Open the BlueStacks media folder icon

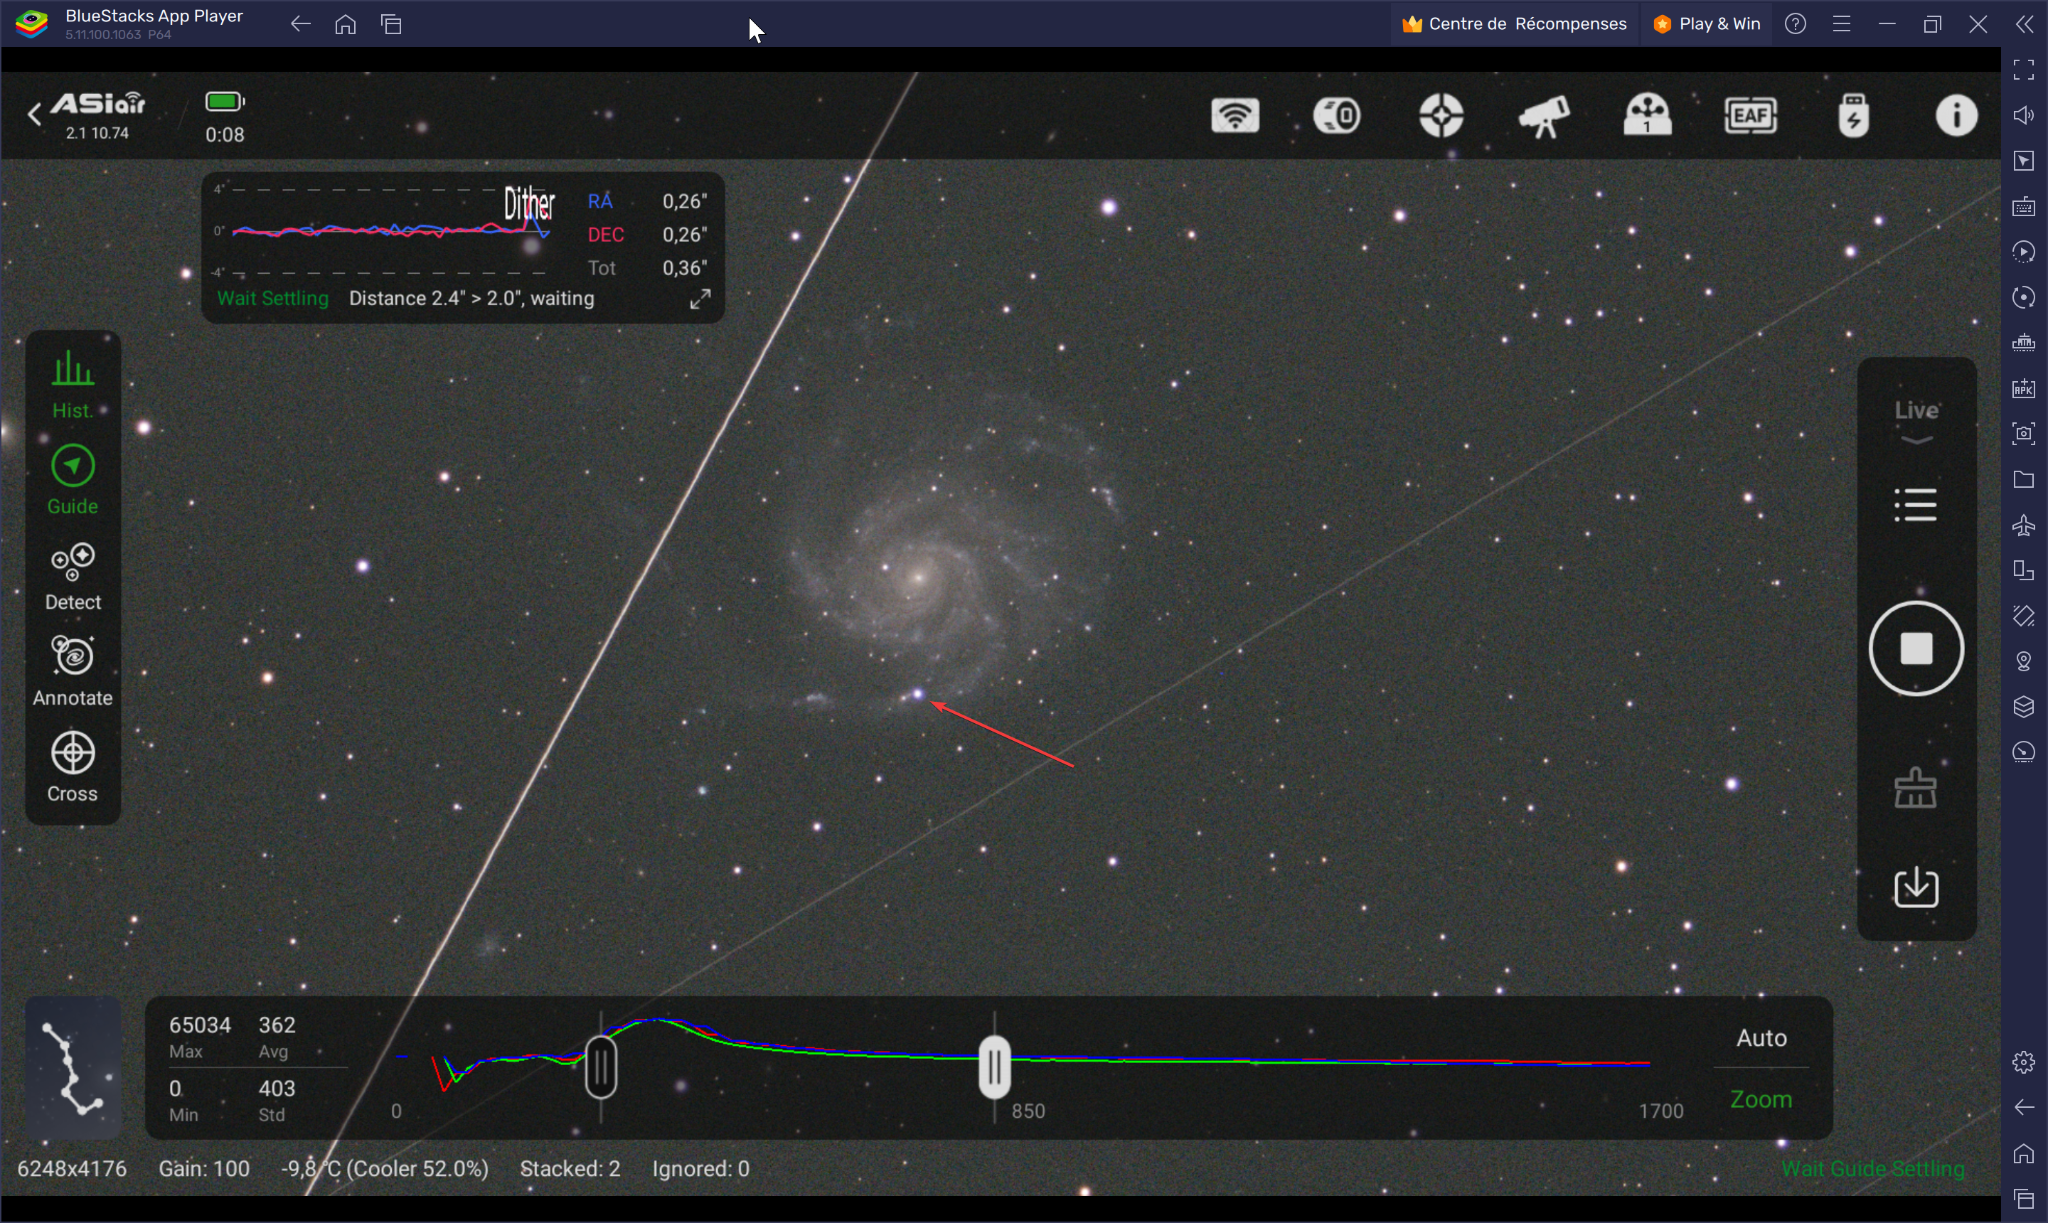2024,479
